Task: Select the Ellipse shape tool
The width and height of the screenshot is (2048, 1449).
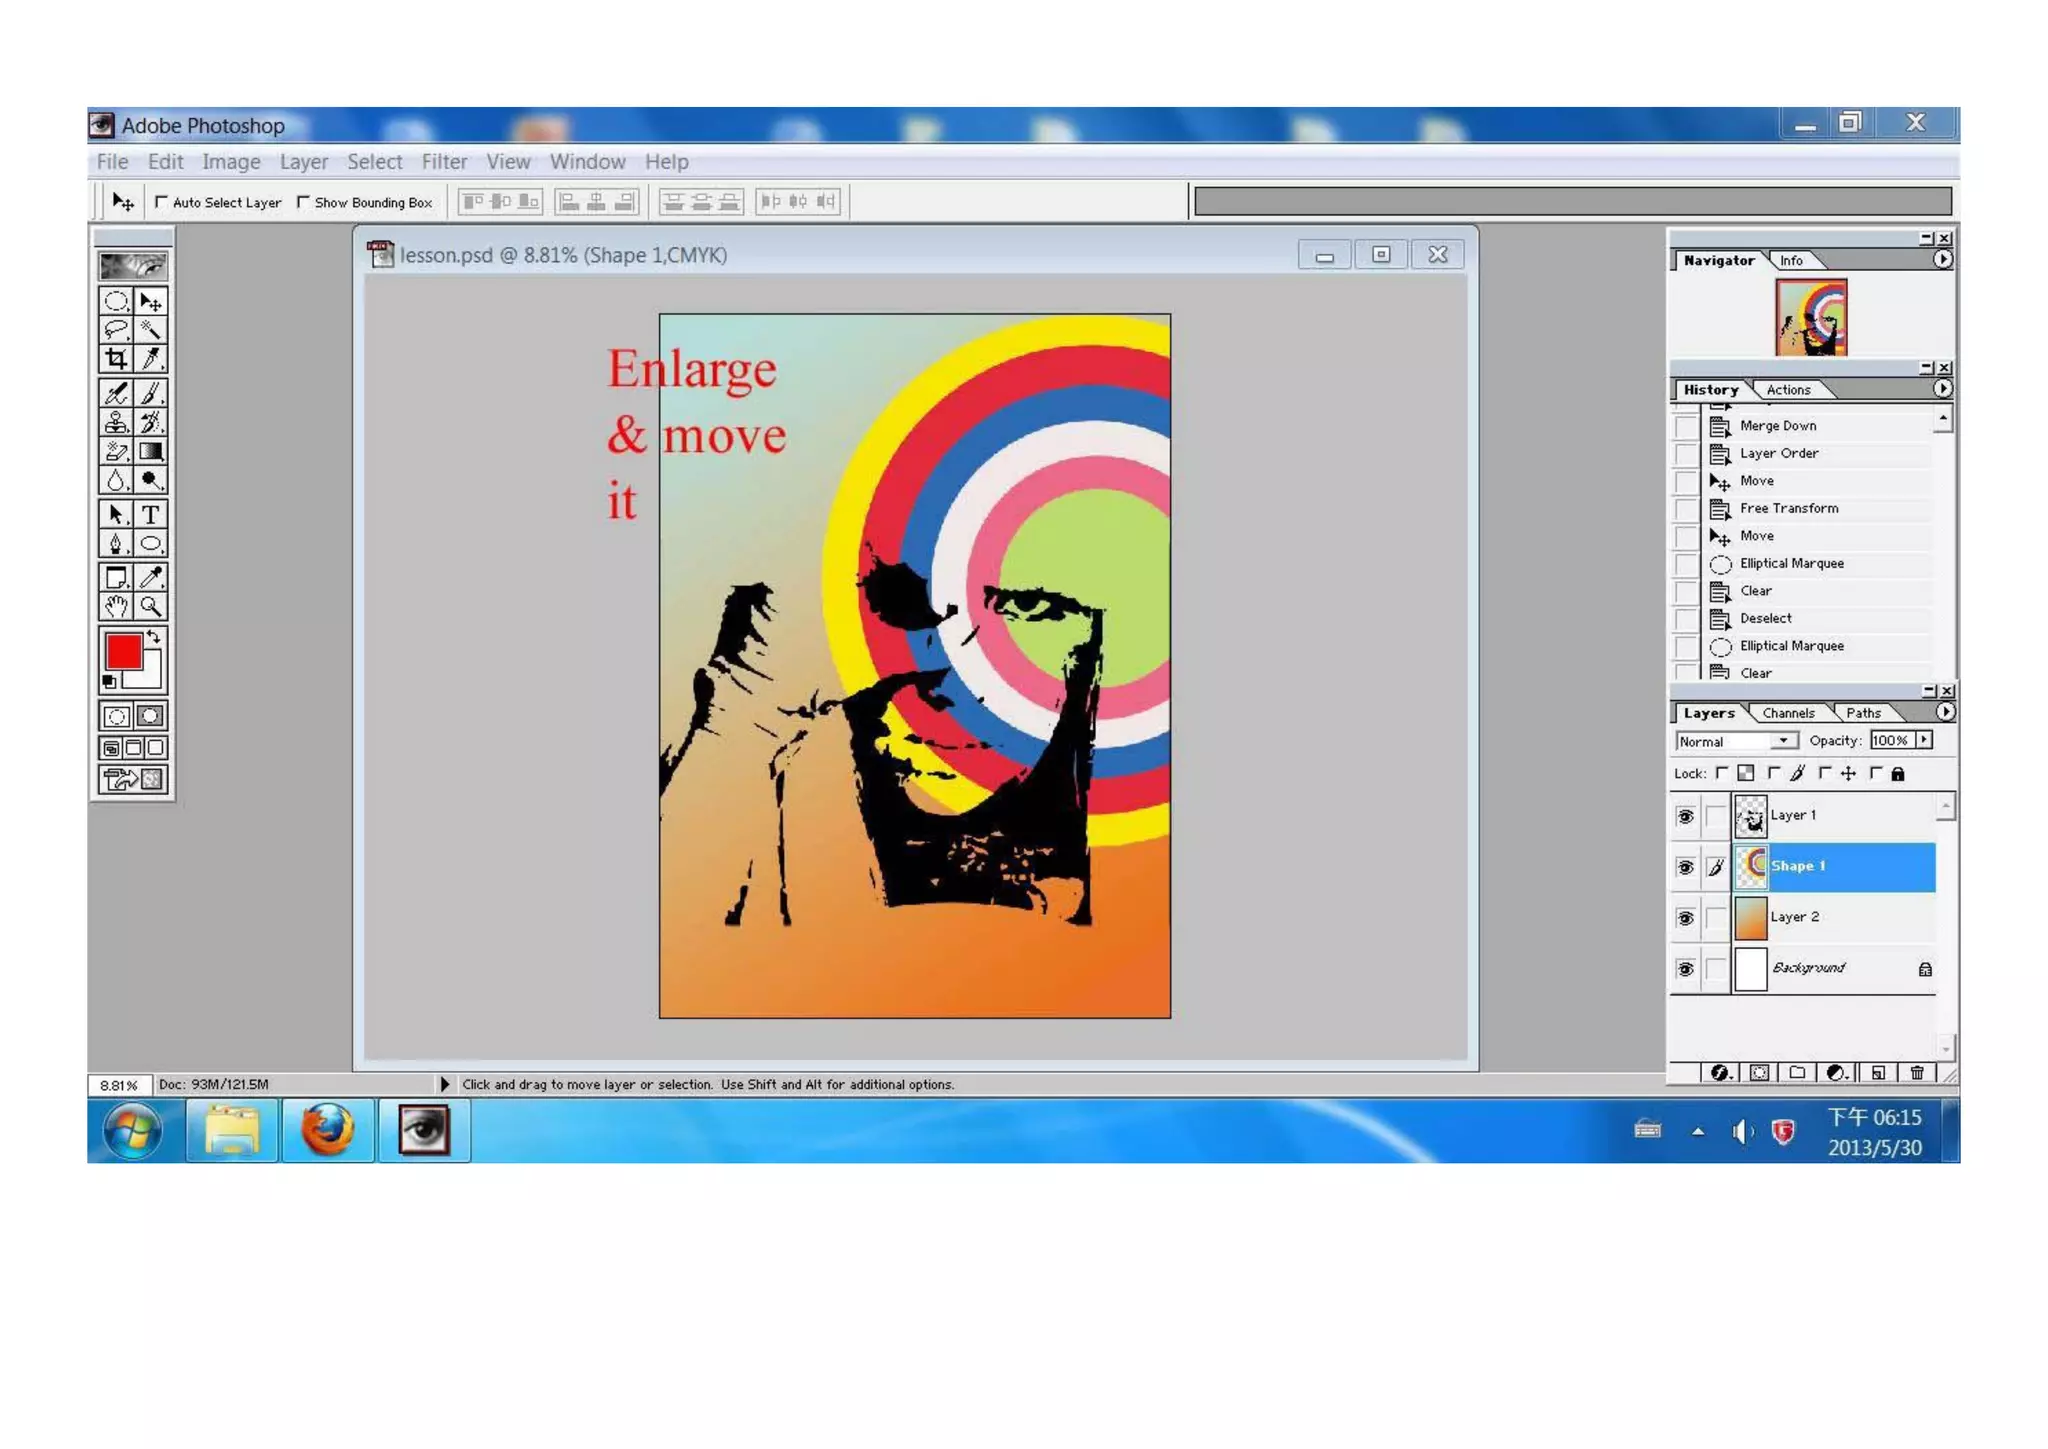Action: tap(151, 543)
